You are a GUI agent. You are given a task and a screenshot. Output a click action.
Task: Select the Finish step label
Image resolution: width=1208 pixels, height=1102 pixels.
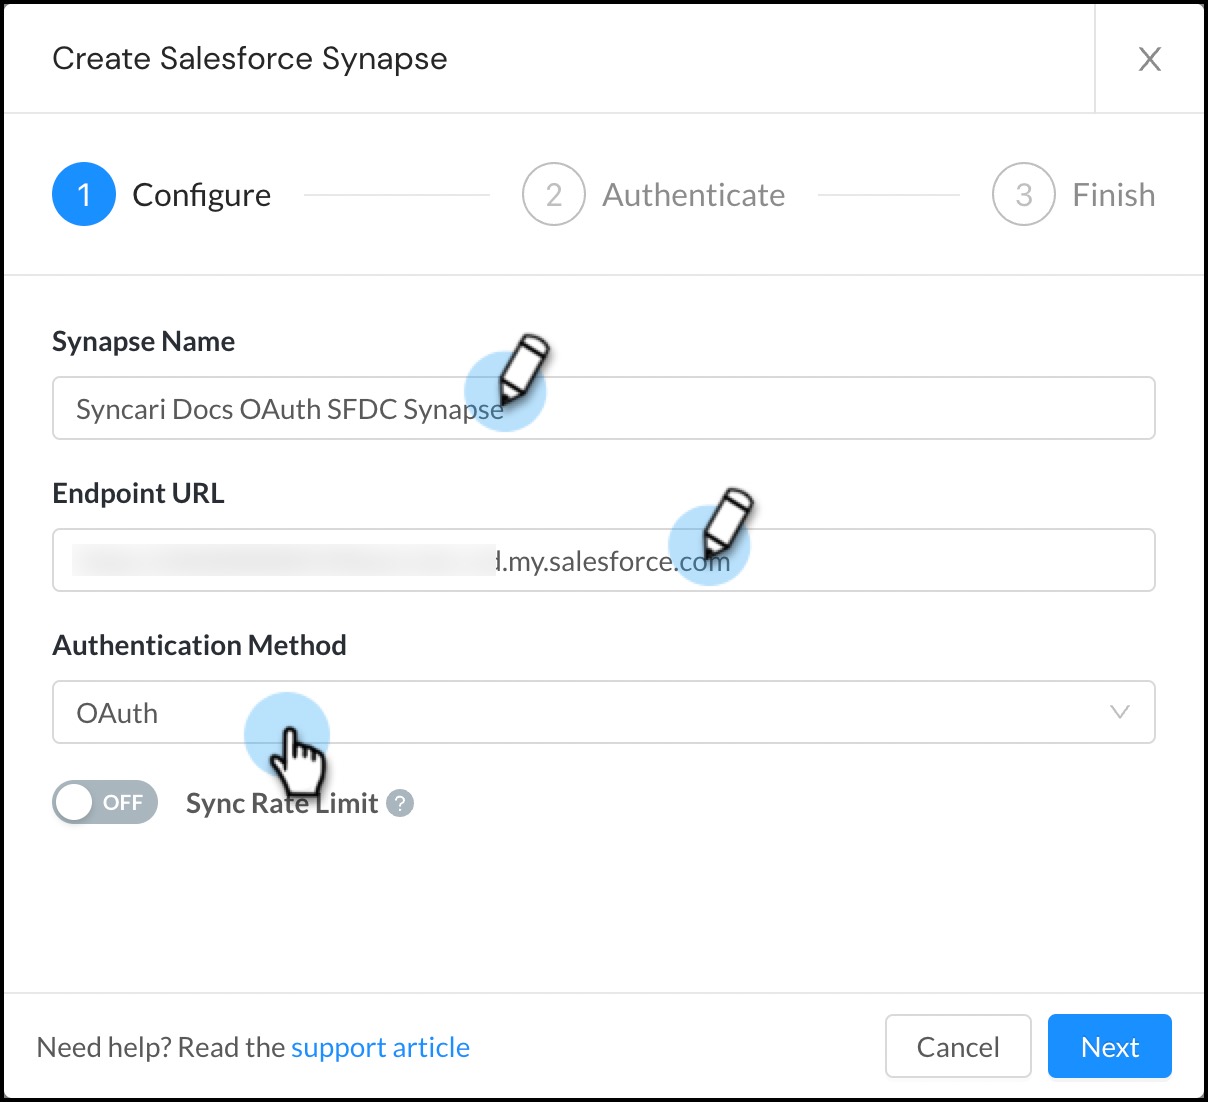pyautogui.click(x=1113, y=195)
